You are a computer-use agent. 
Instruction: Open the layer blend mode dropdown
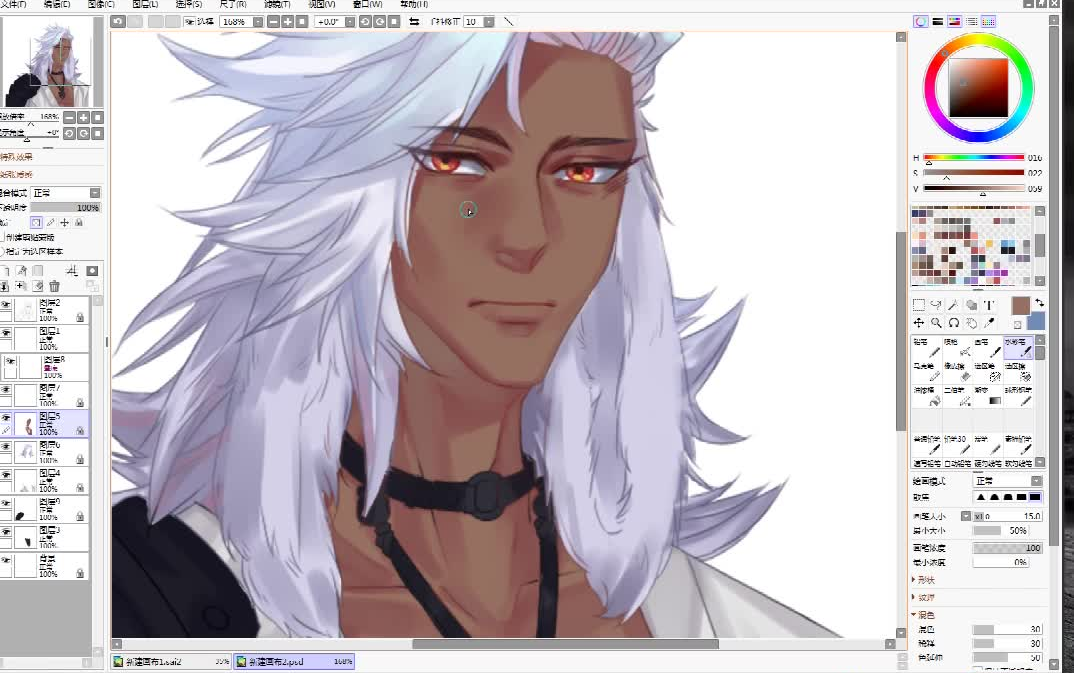95,193
